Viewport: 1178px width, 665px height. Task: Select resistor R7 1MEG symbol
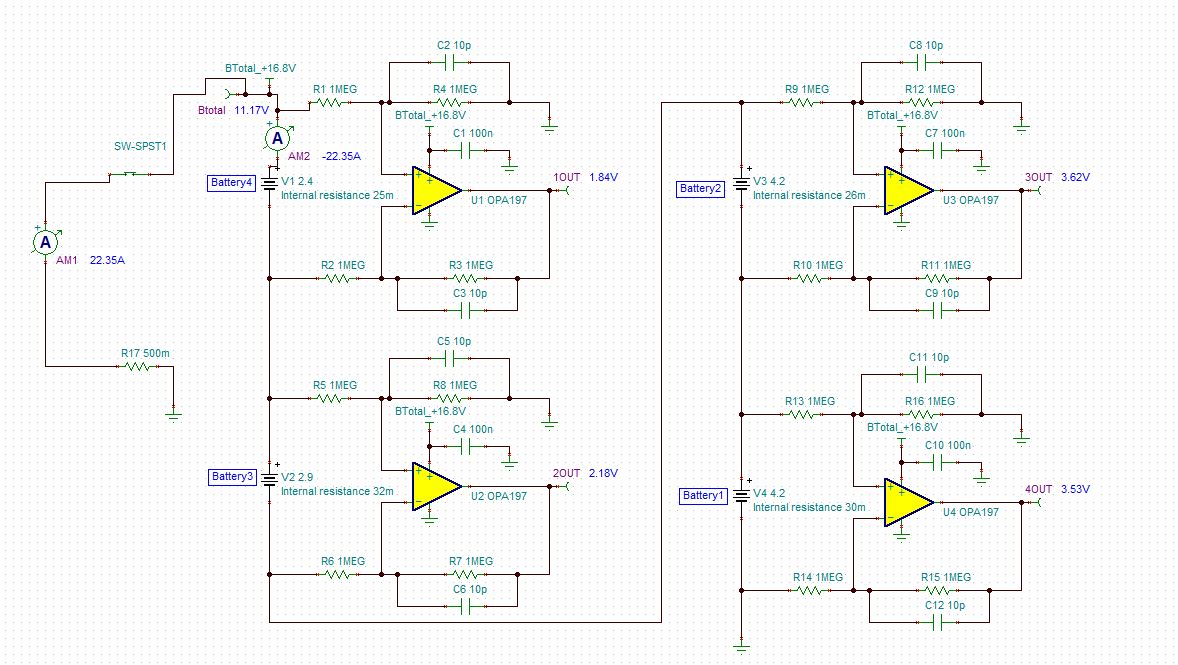click(x=466, y=575)
